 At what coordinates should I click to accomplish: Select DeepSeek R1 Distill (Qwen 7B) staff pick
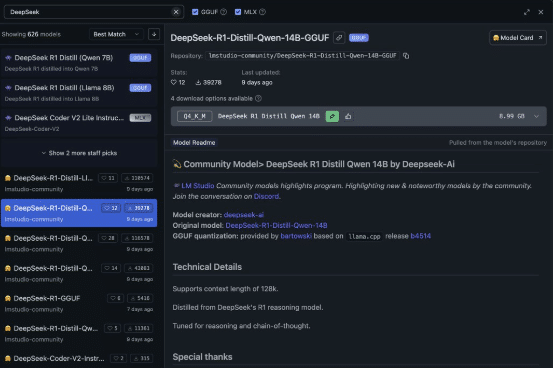click(79, 62)
